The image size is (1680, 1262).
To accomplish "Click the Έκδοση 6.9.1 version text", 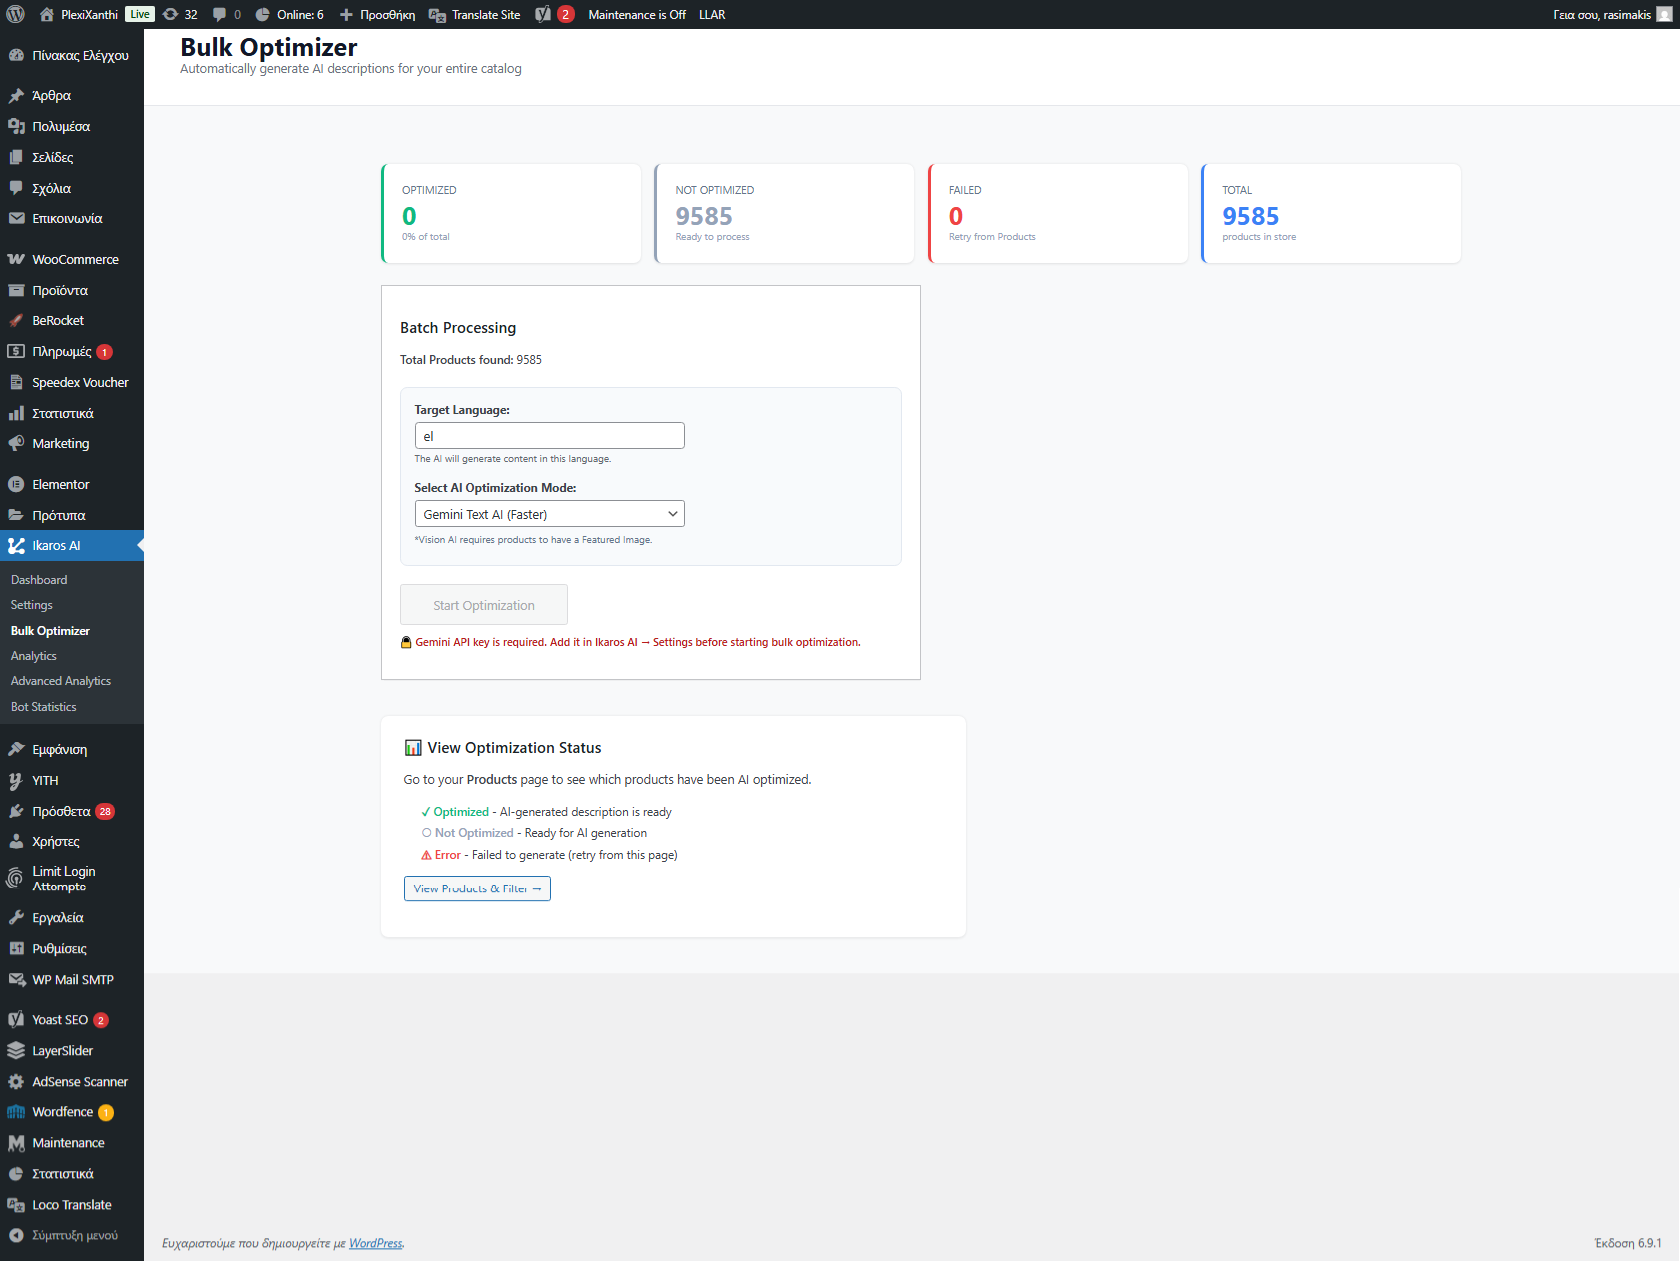I will (1628, 1243).
